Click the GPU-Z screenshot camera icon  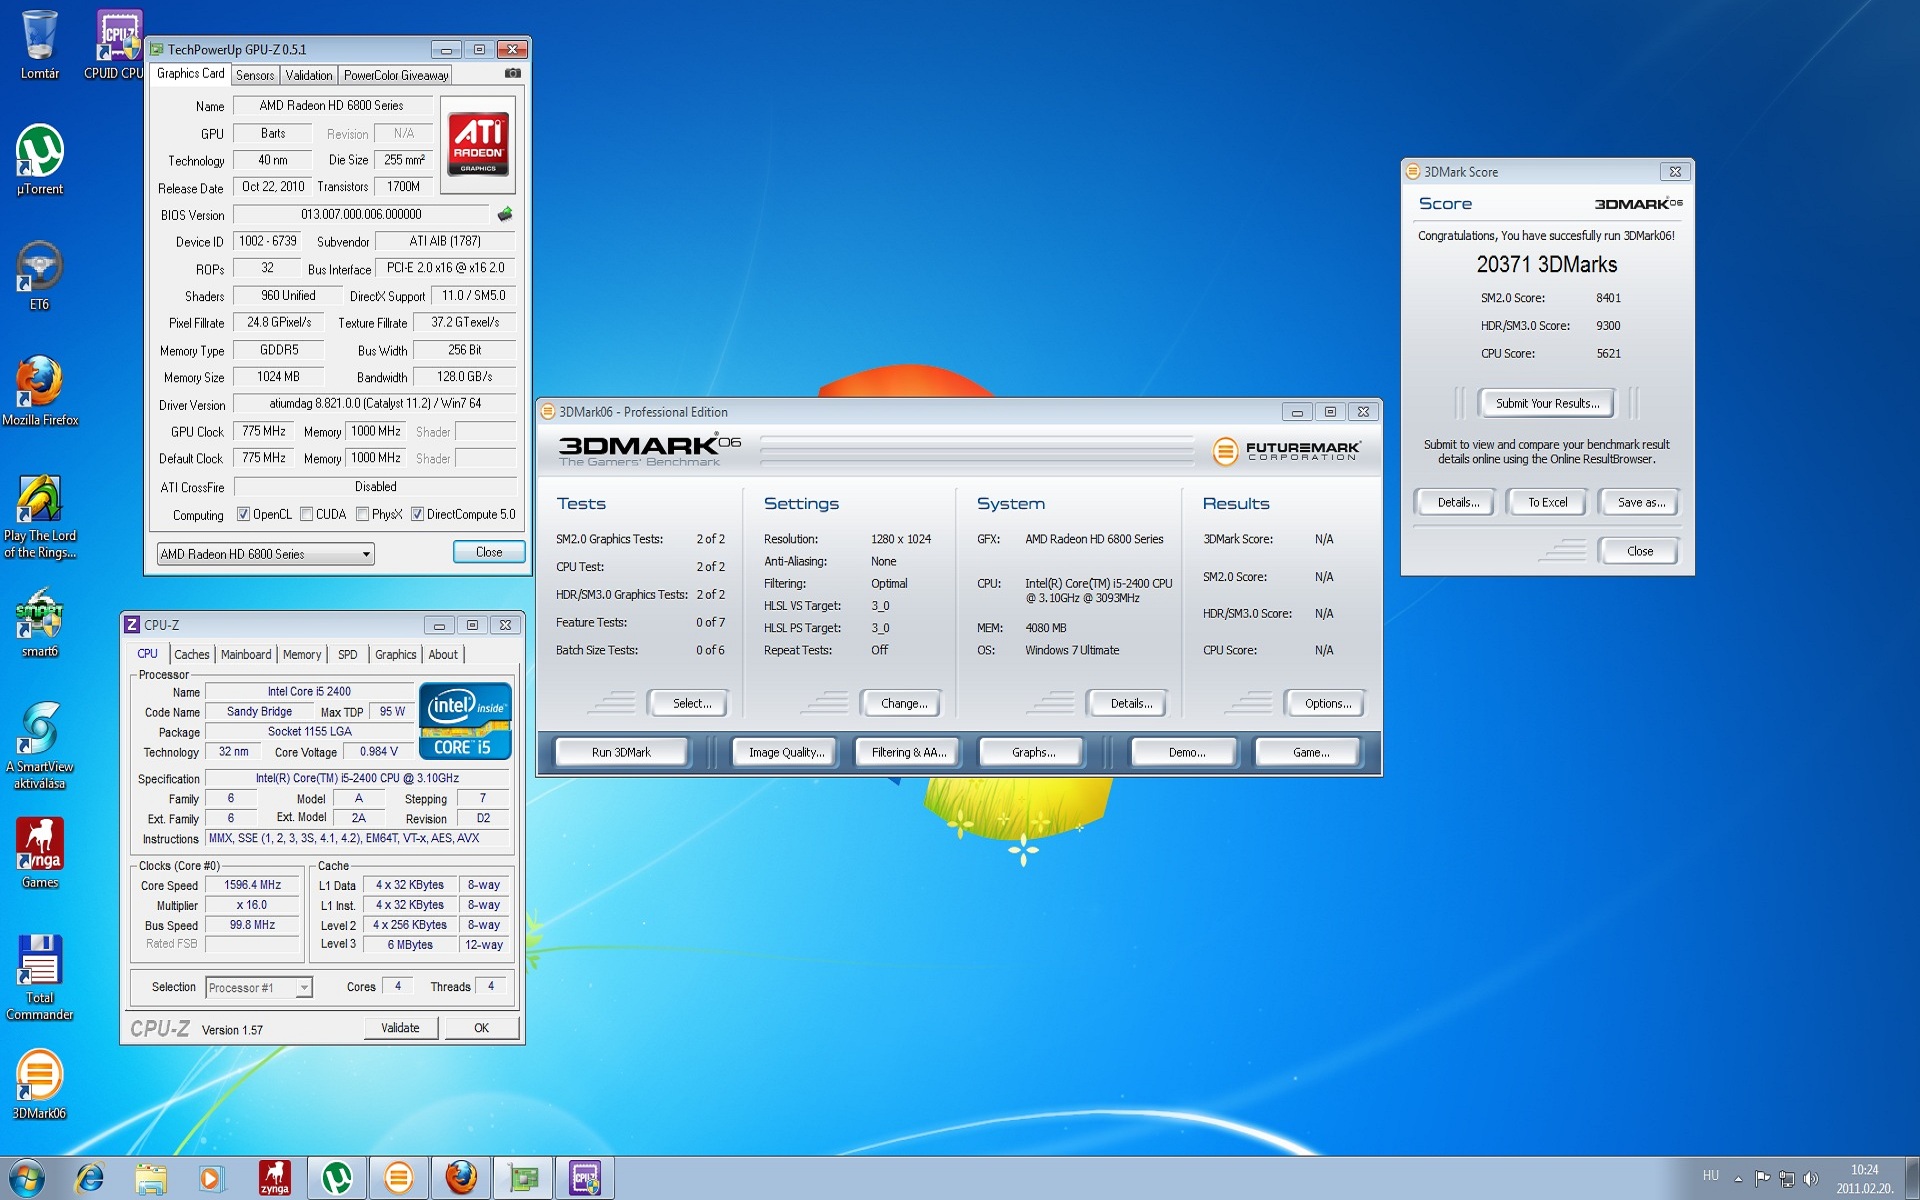[x=512, y=73]
